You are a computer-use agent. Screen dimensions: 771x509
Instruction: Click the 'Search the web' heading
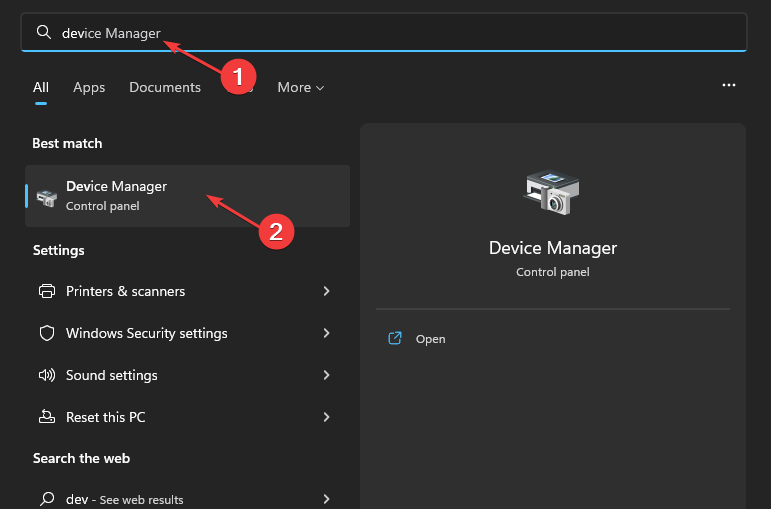[81, 458]
